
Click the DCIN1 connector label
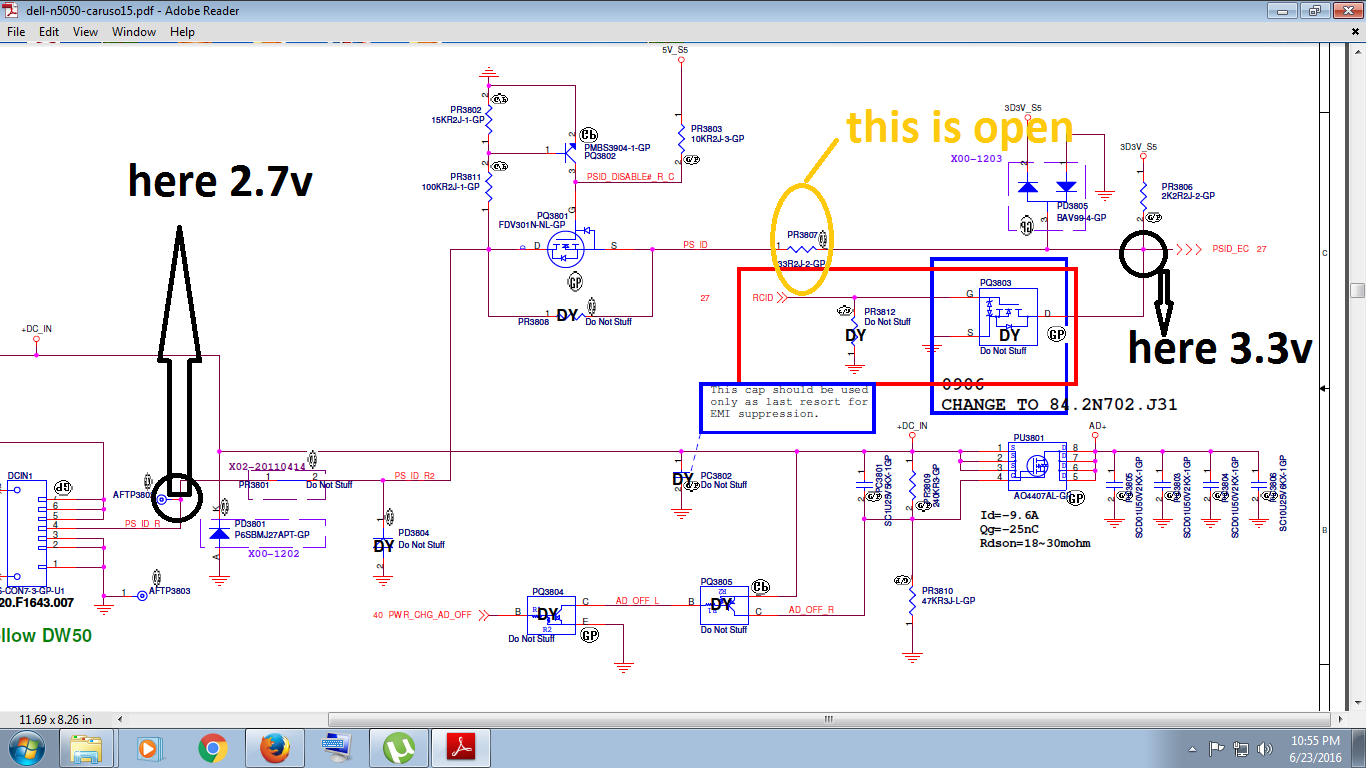click(20, 476)
